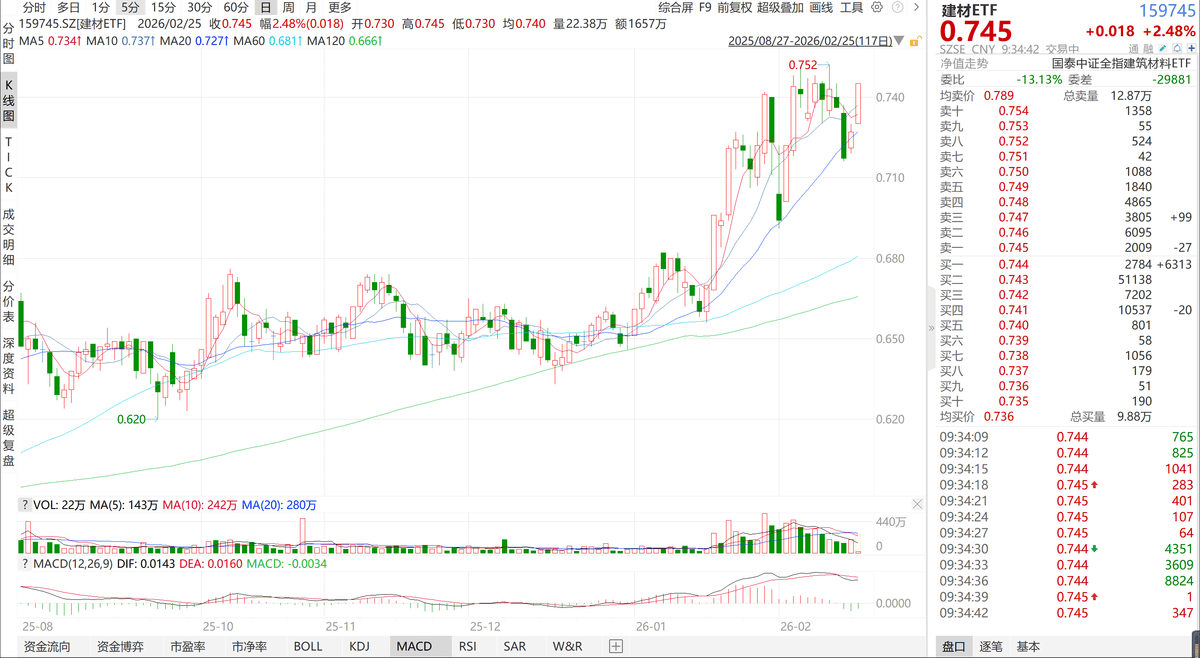Select the 5分 period
The width and height of the screenshot is (1200, 658).
[x=130, y=7]
